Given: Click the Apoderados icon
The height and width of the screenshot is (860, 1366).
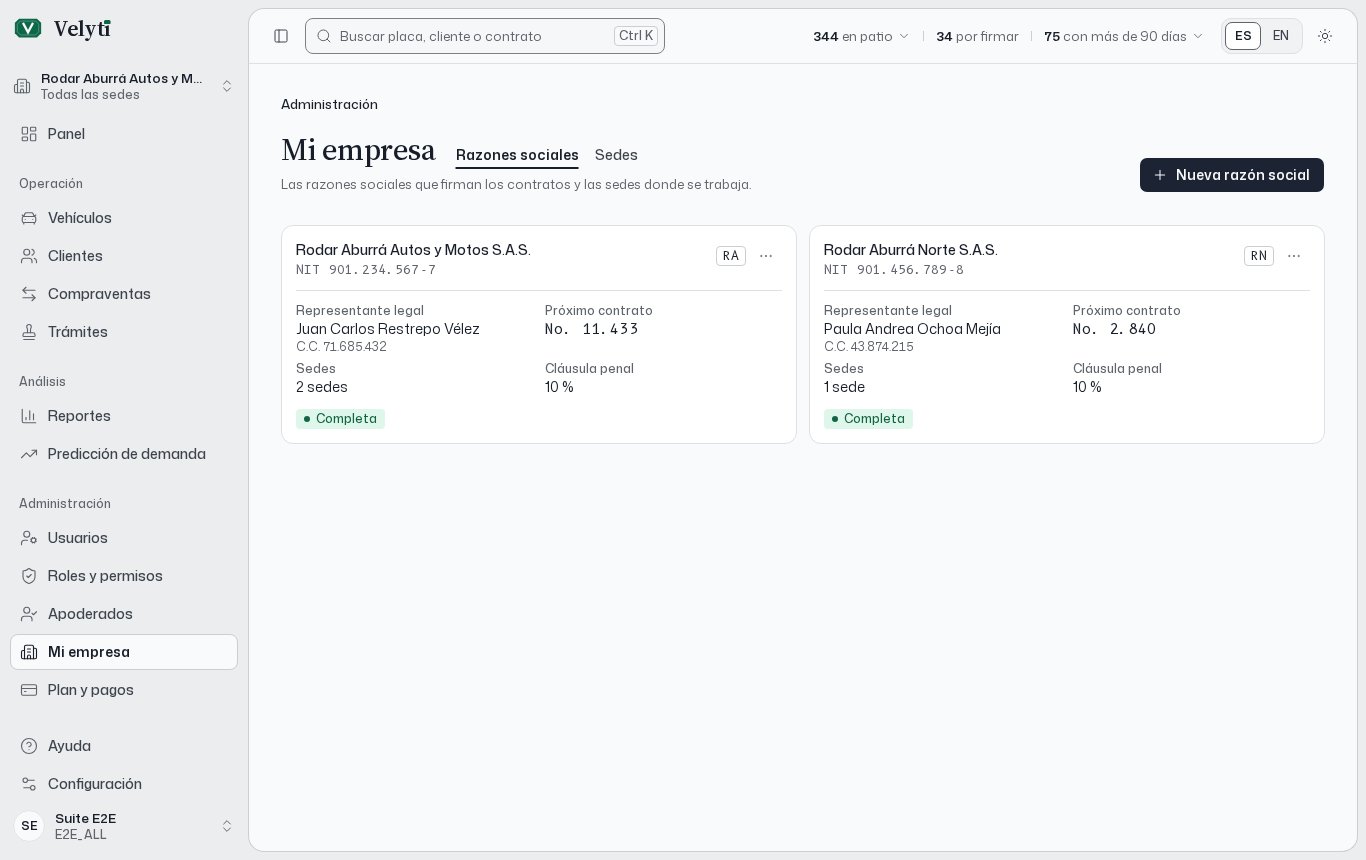Looking at the screenshot, I should point(29,614).
